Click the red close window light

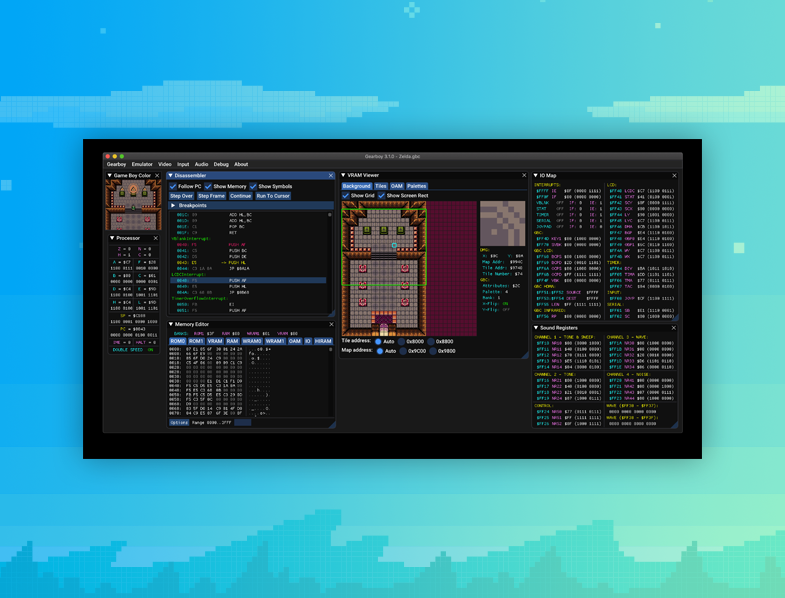(108, 157)
